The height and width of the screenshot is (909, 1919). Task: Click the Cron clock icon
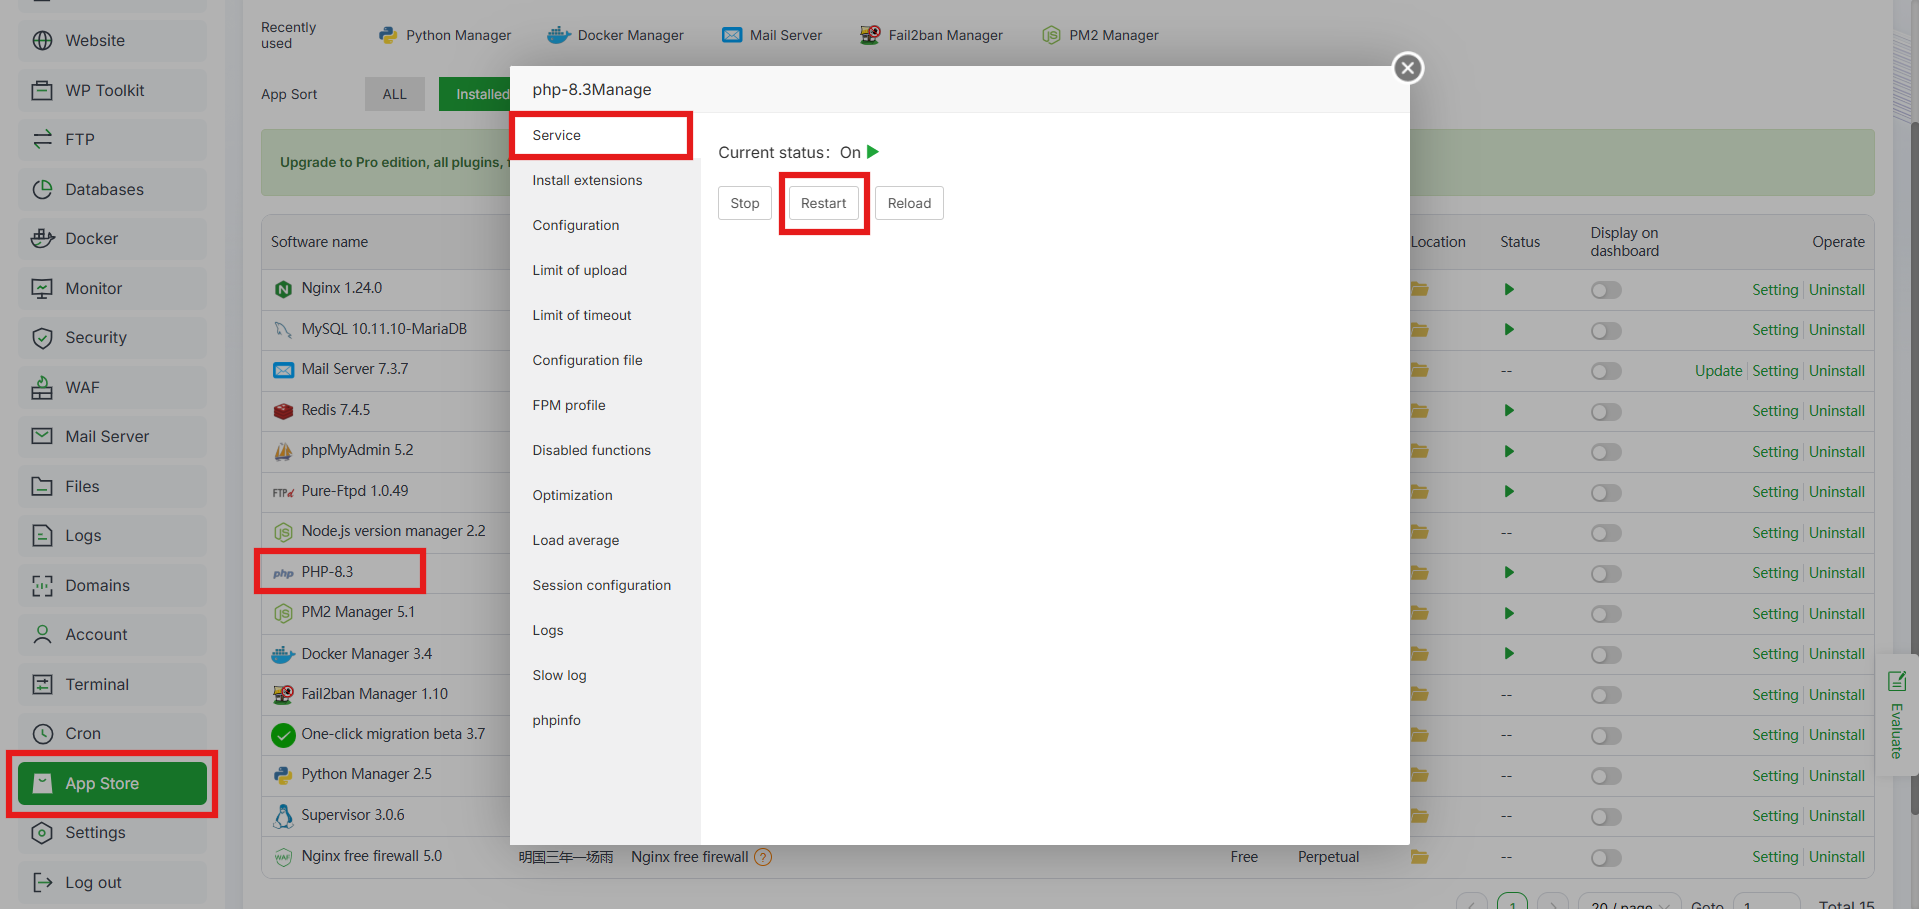click(42, 734)
